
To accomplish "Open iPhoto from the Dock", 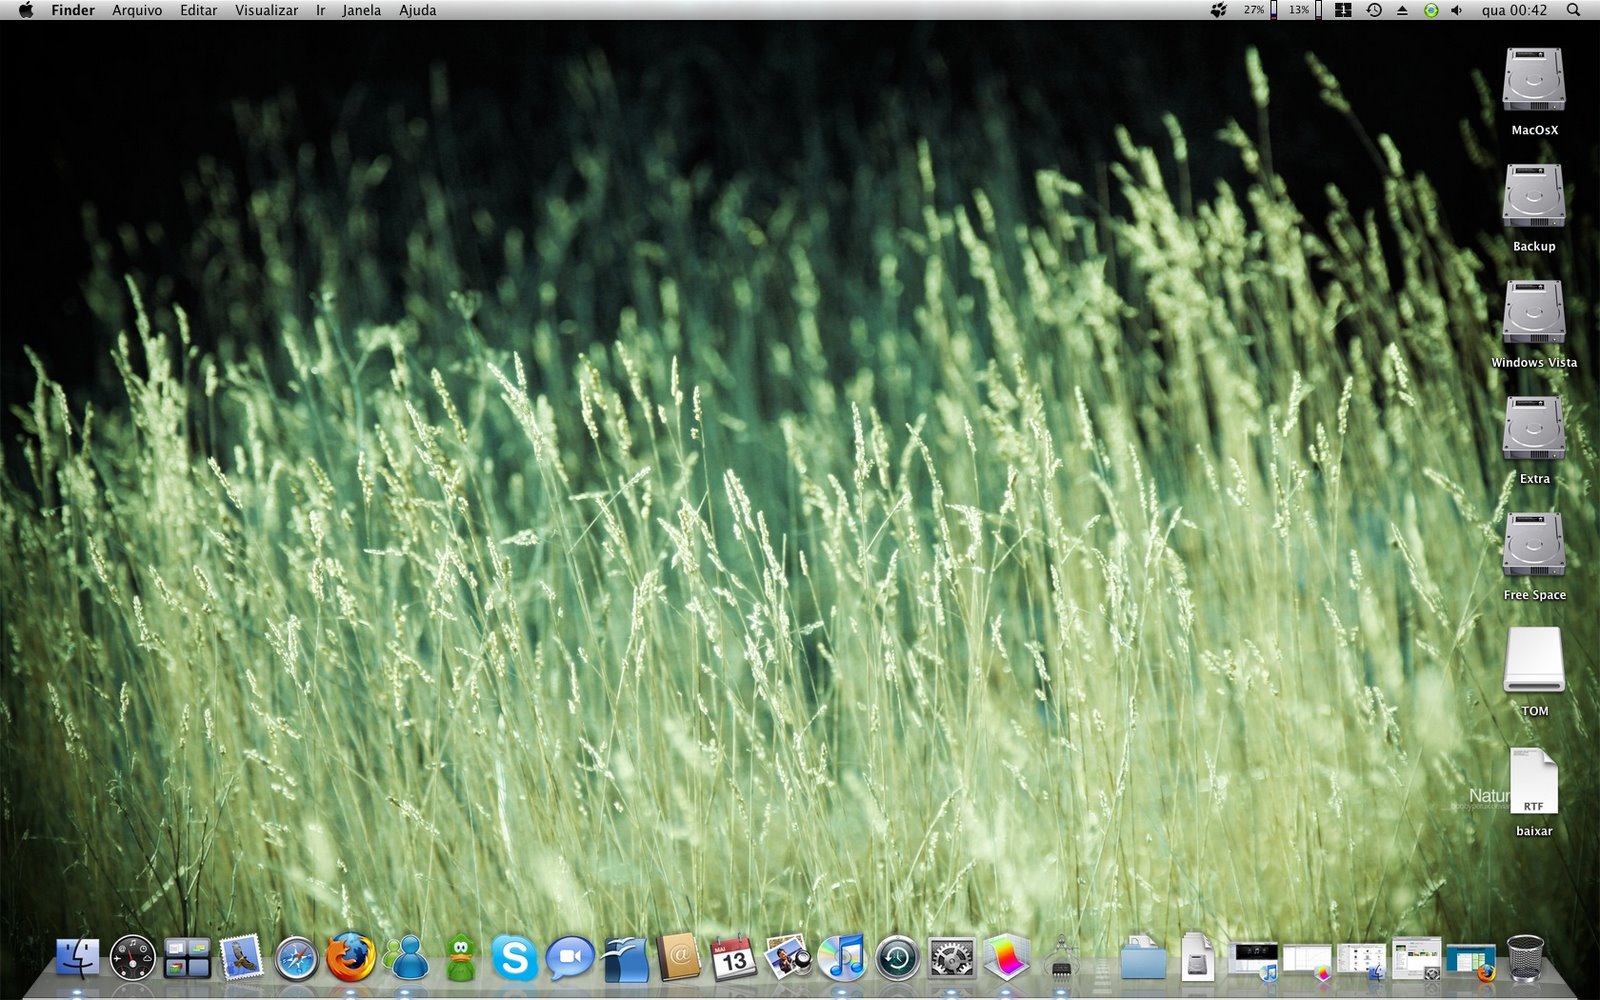I will [x=787, y=958].
